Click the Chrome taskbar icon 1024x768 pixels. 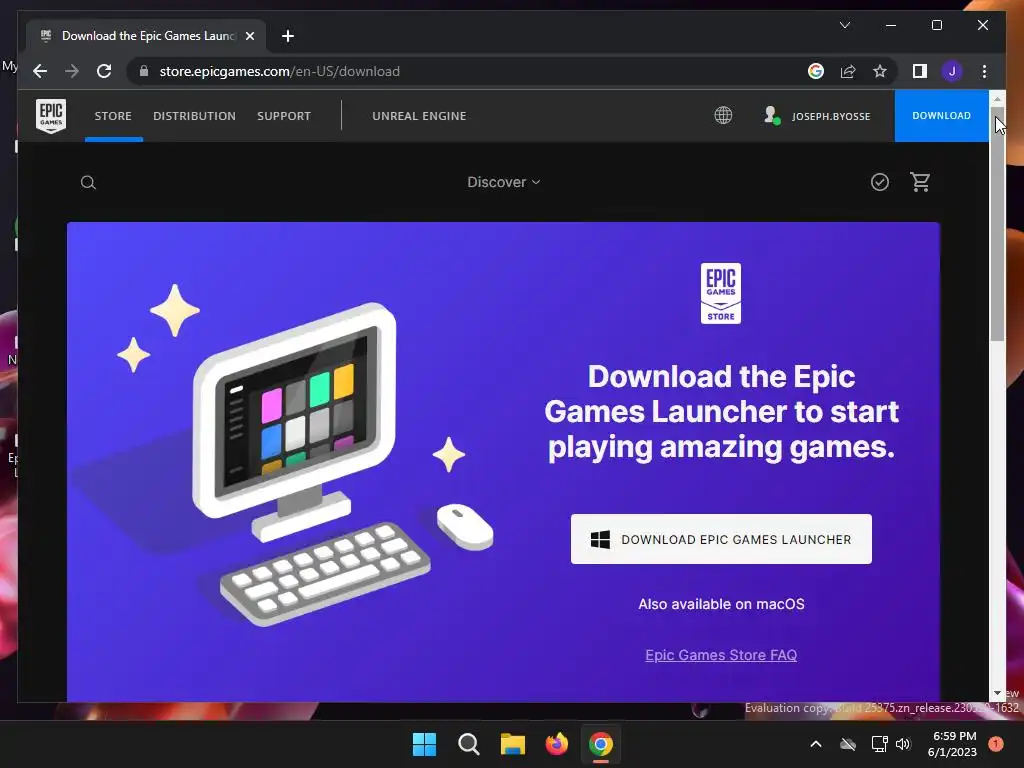click(601, 744)
